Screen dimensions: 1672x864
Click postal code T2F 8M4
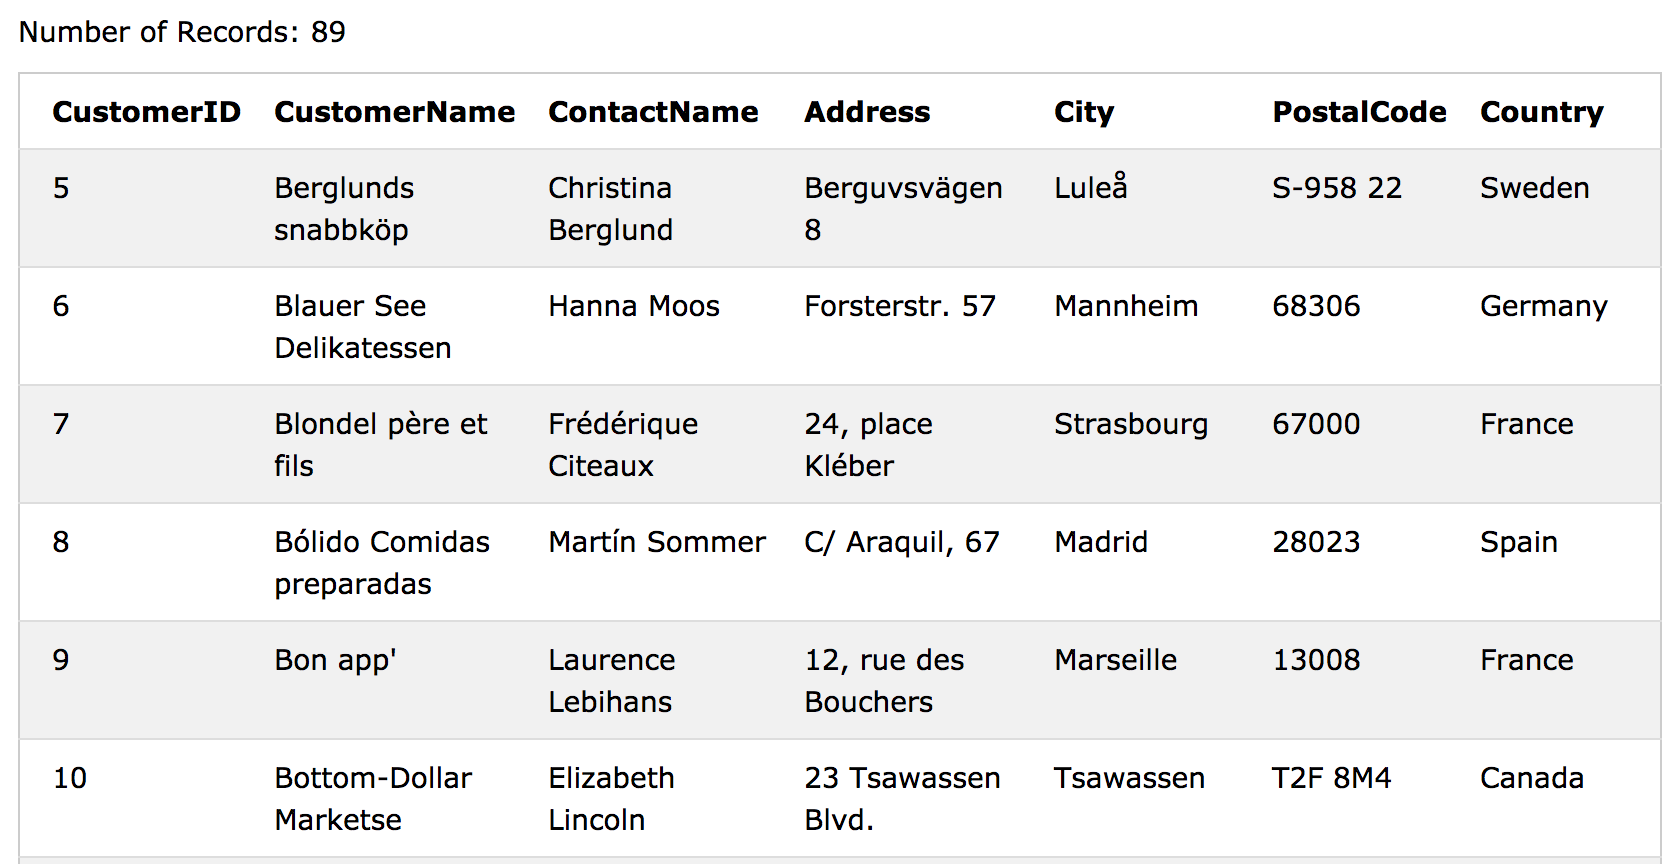pos(1331,778)
